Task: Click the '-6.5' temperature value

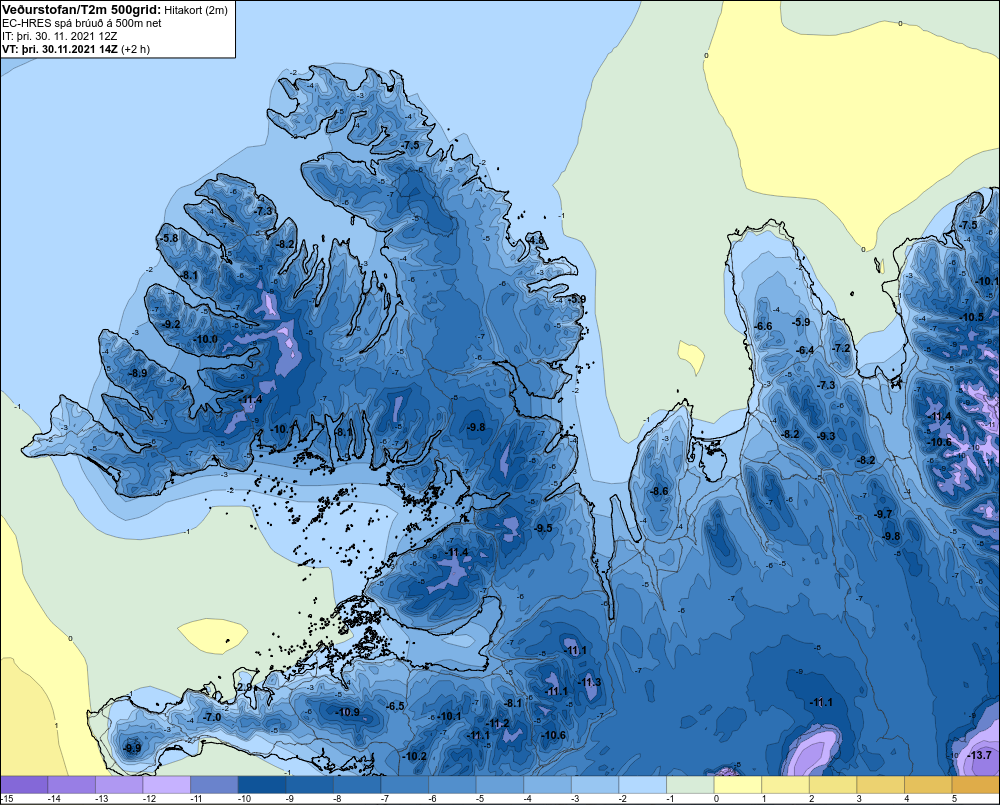Action: point(395,706)
